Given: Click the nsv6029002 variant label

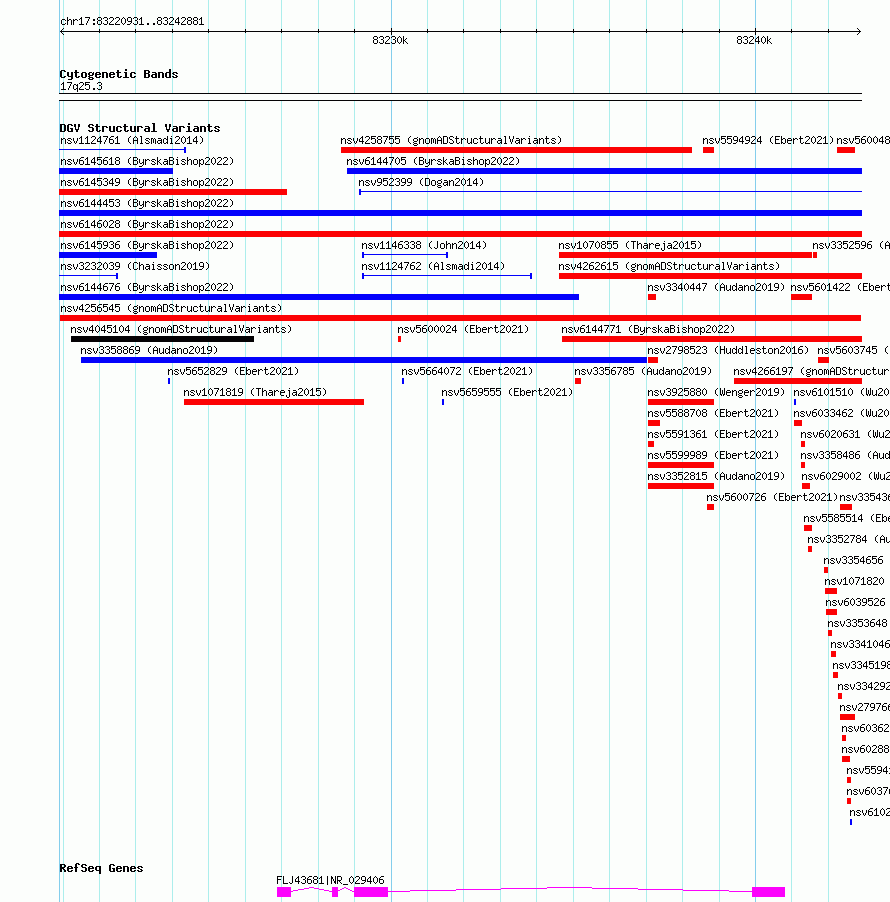Looking at the screenshot, I should tap(846, 476).
